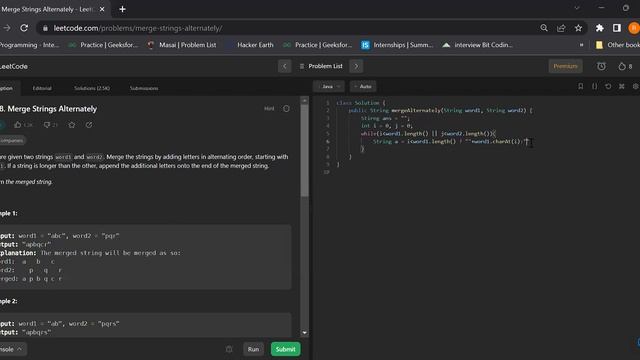Switch to the Solutions tab
Viewport: 640px width, 360px height.
pos(92,88)
